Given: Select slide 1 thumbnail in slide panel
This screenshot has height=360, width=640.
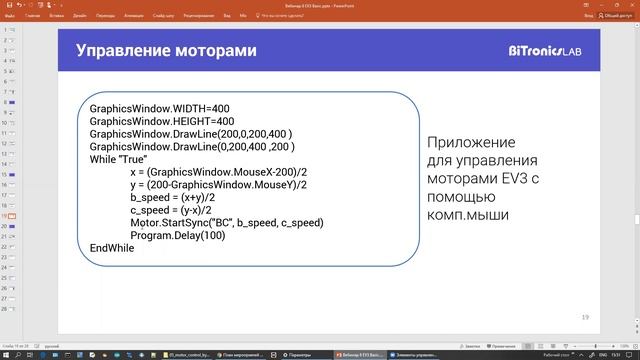Looking at the screenshot, I should [12, 30].
